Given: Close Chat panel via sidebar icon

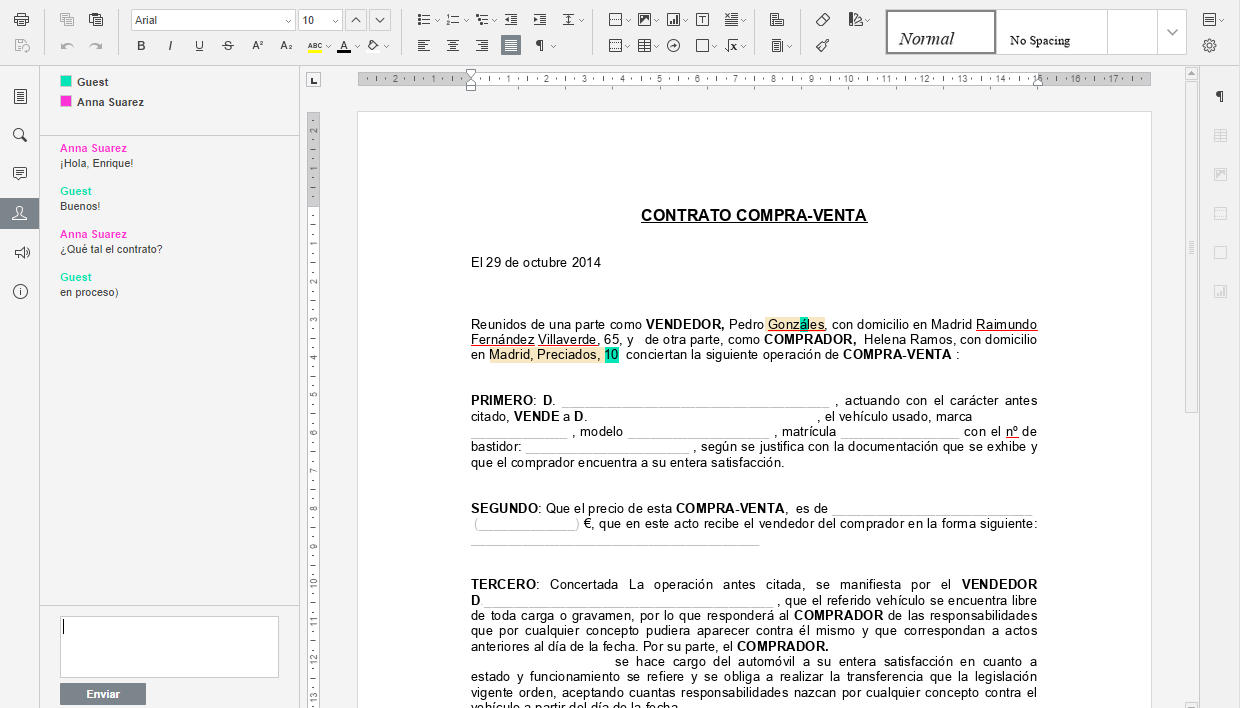Looking at the screenshot, I should pyautogui.click(x=20, y=213).
